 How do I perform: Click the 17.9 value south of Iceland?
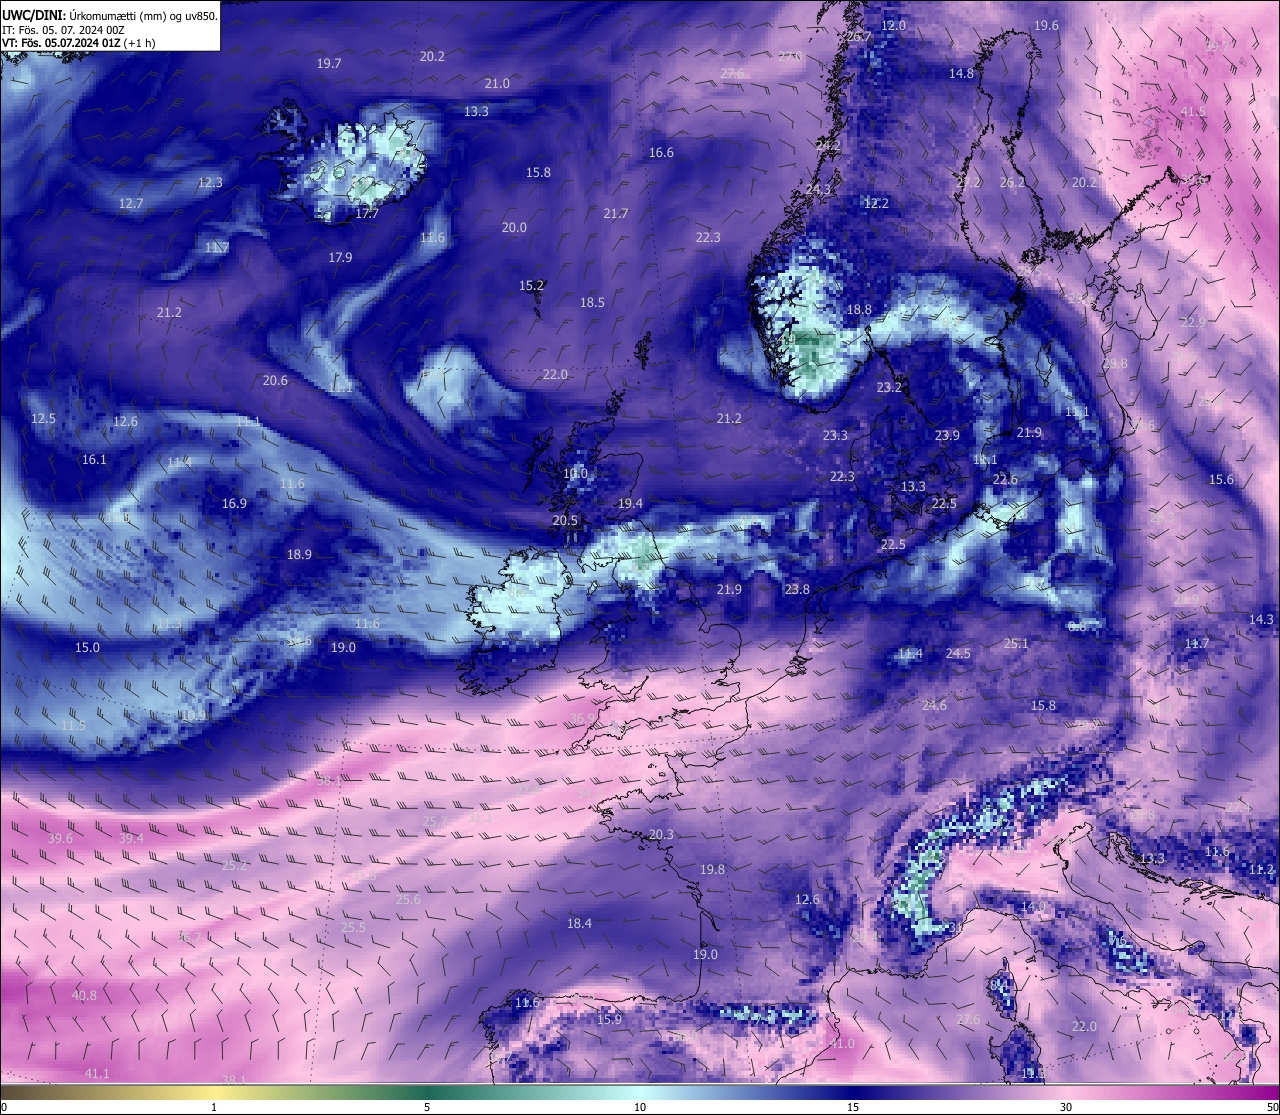340,257
